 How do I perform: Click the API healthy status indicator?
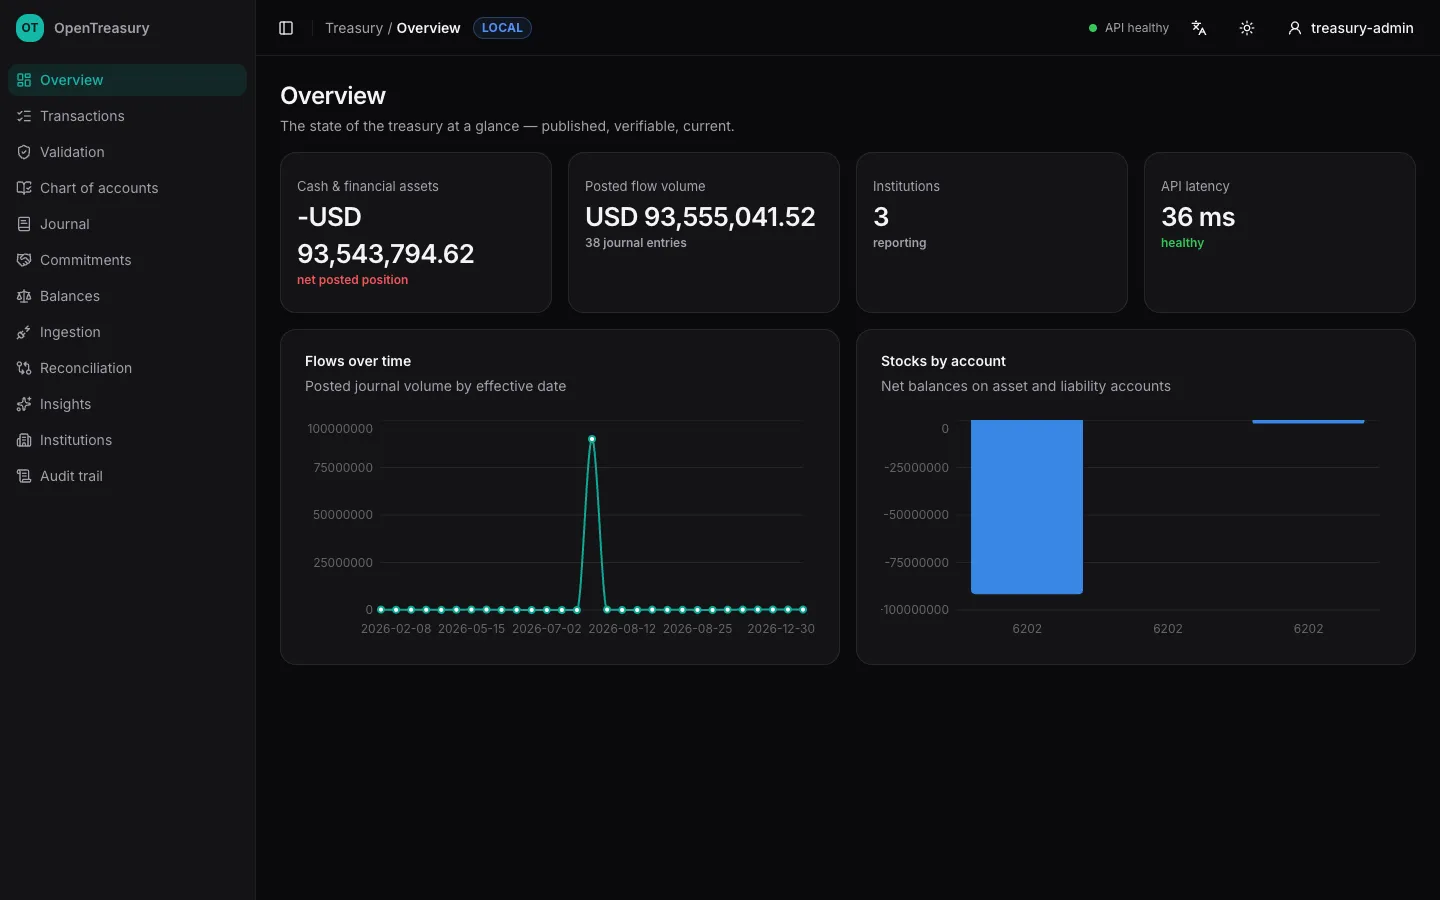coord(1129,28)
